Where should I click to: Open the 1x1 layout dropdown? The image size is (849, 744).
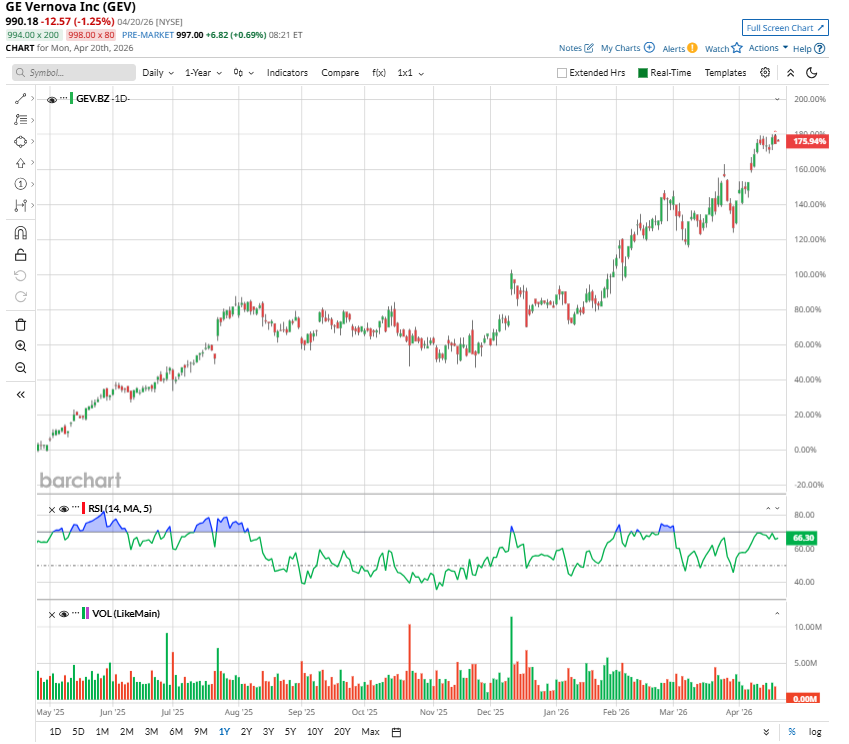point(410,73)
